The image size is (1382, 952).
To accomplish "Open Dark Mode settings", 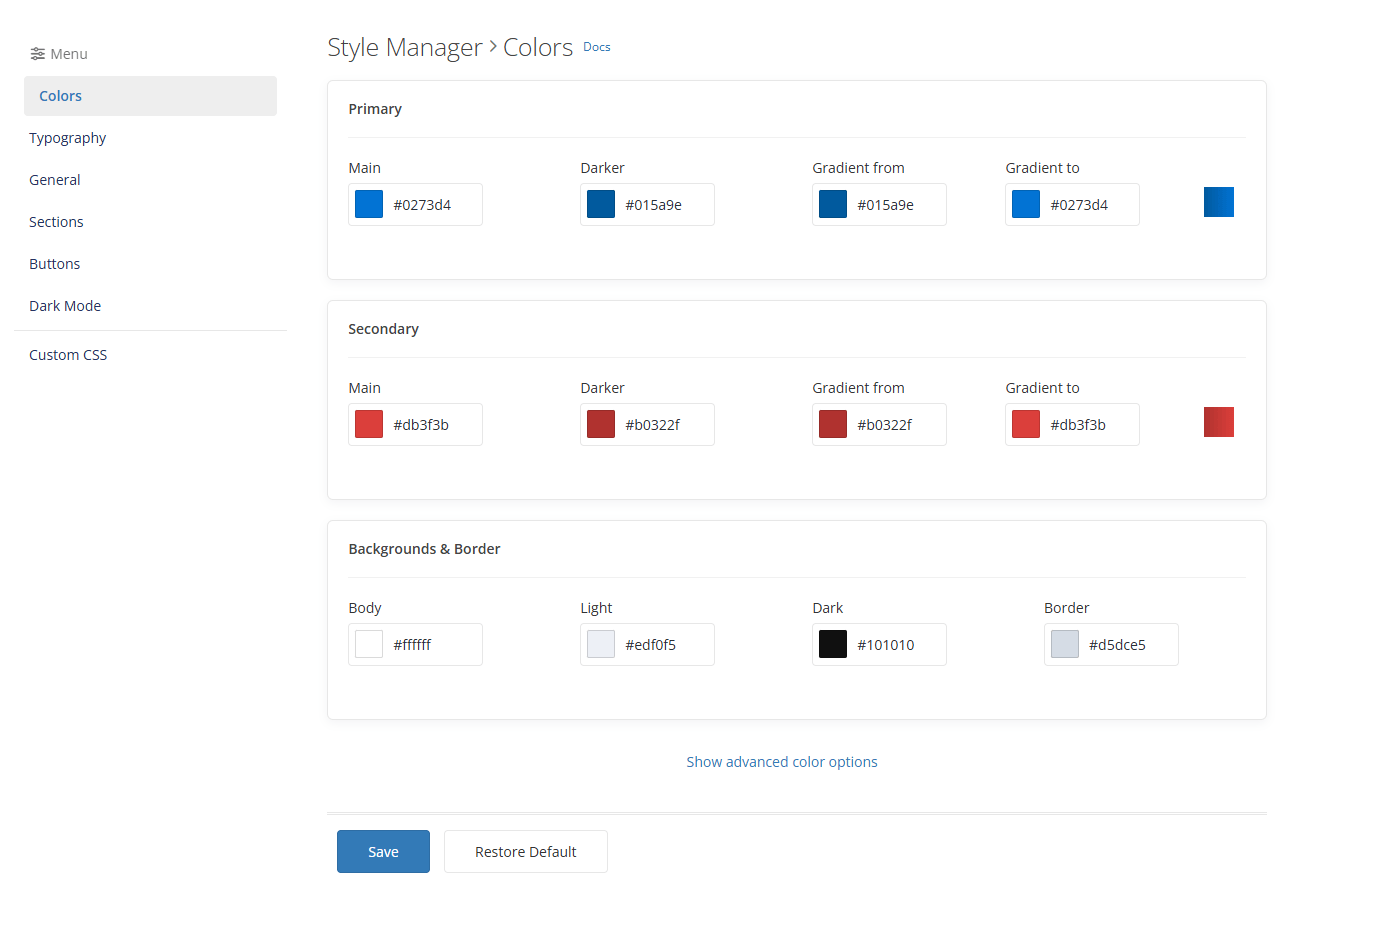I will click(65, 306).
